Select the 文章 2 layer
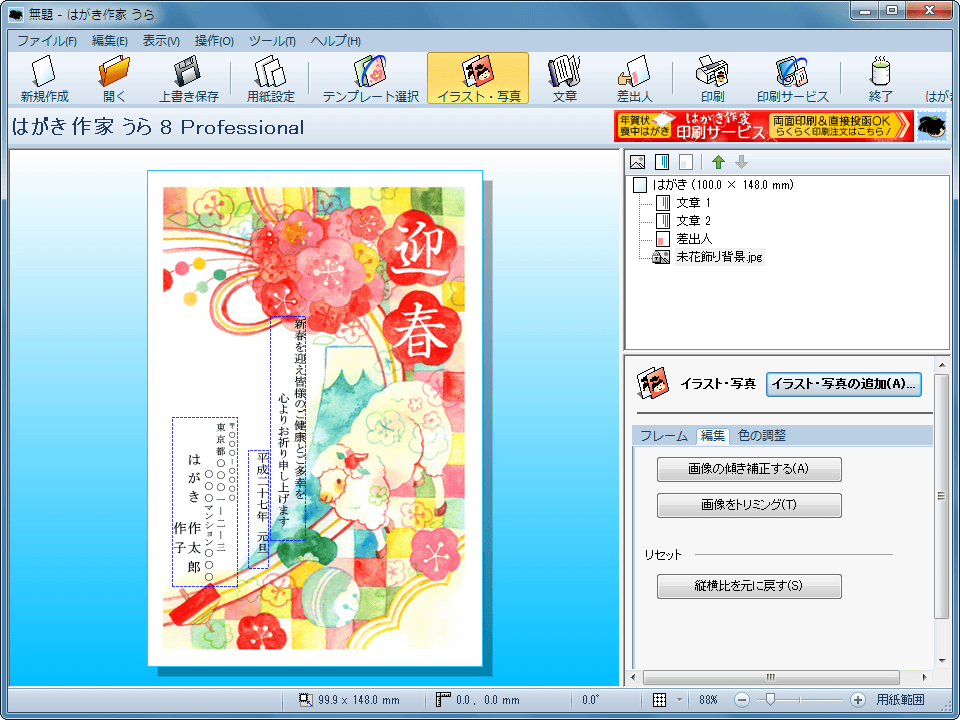 [x=693, y=220]
